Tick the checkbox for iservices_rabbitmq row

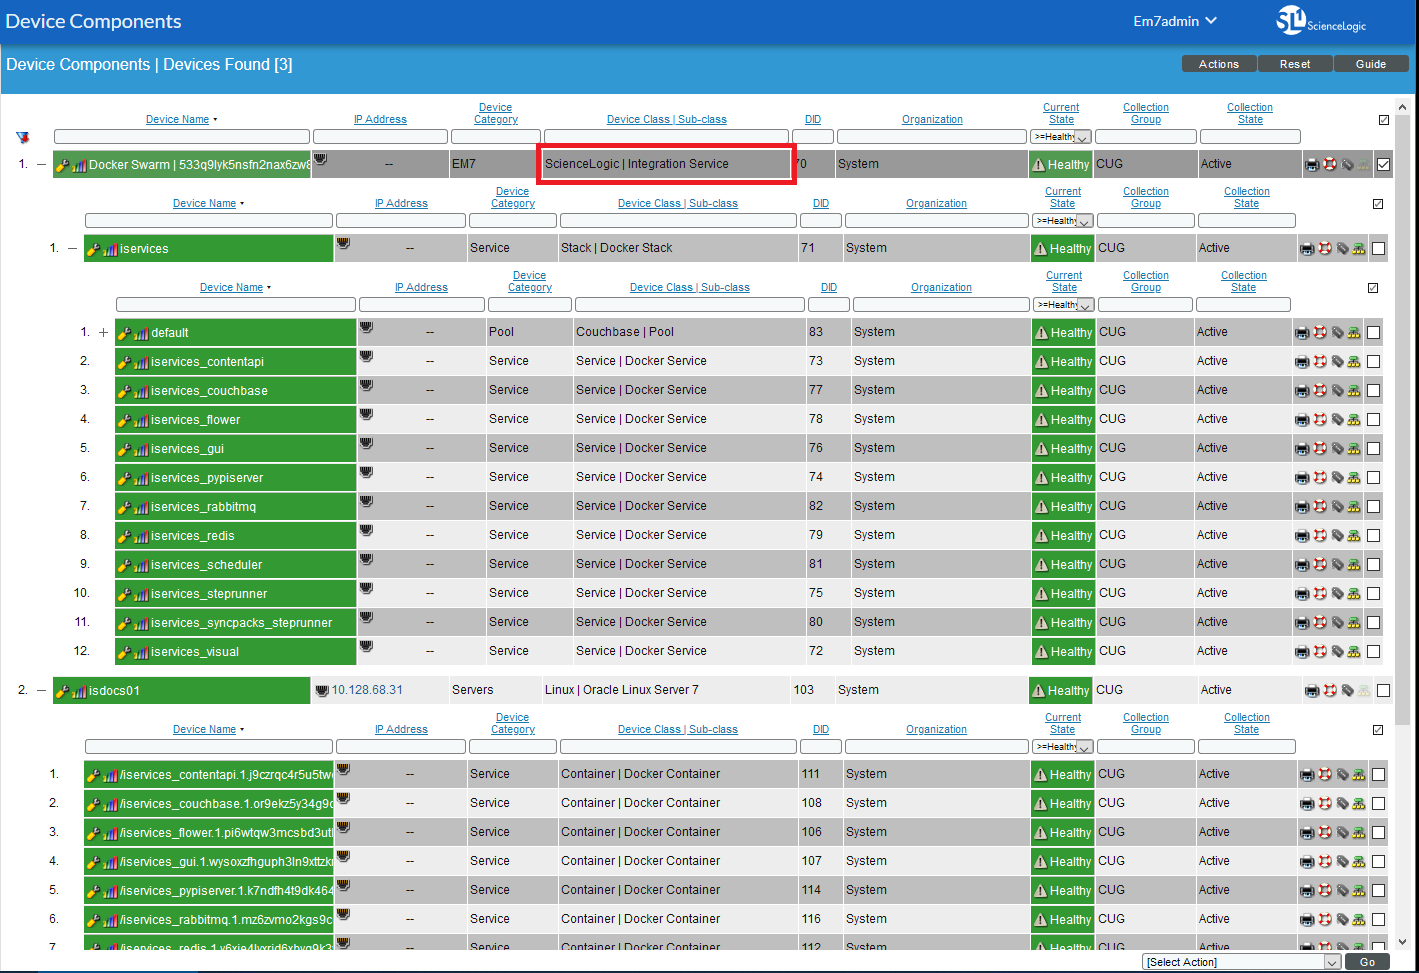pyautogui.click(x=1374, y=507)
